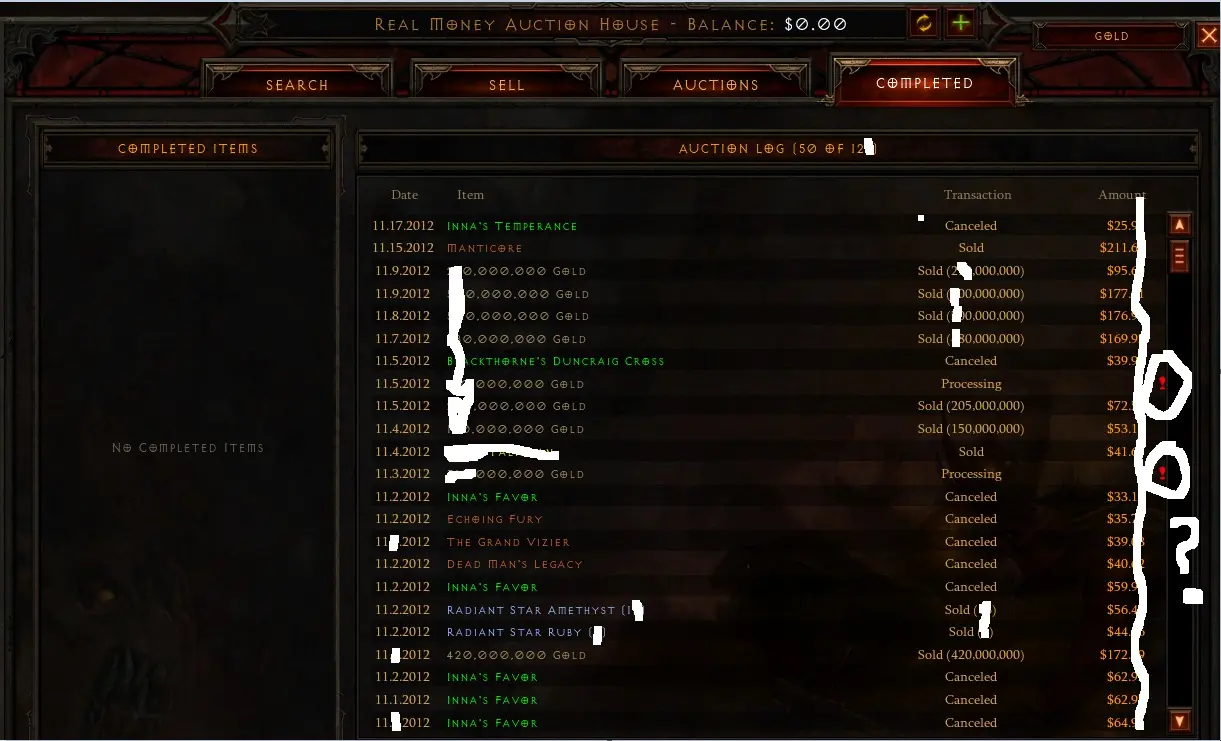Sort log by Transaction column header
Image resolution: width=1221 pixels, height=741 pixels.
click(x=977, y=195)
